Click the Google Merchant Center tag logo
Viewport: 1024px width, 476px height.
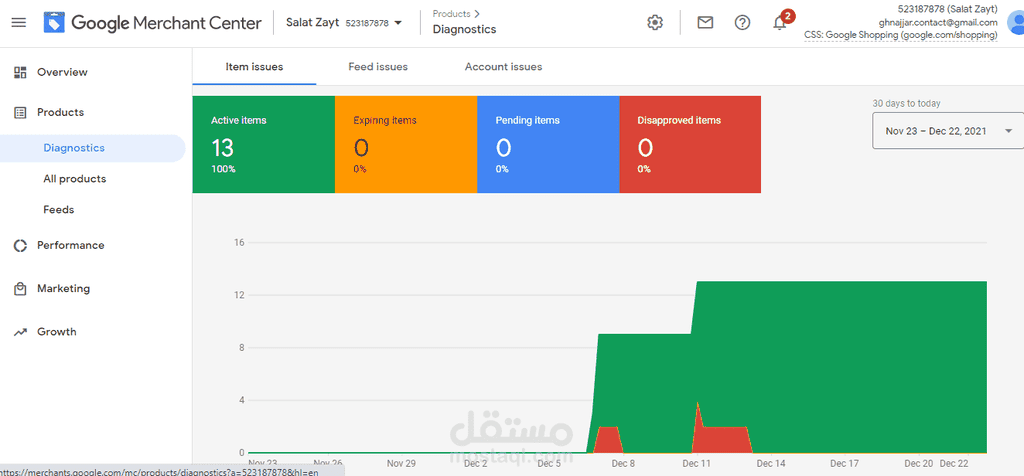pyautogui.click(x=55, y=23)
